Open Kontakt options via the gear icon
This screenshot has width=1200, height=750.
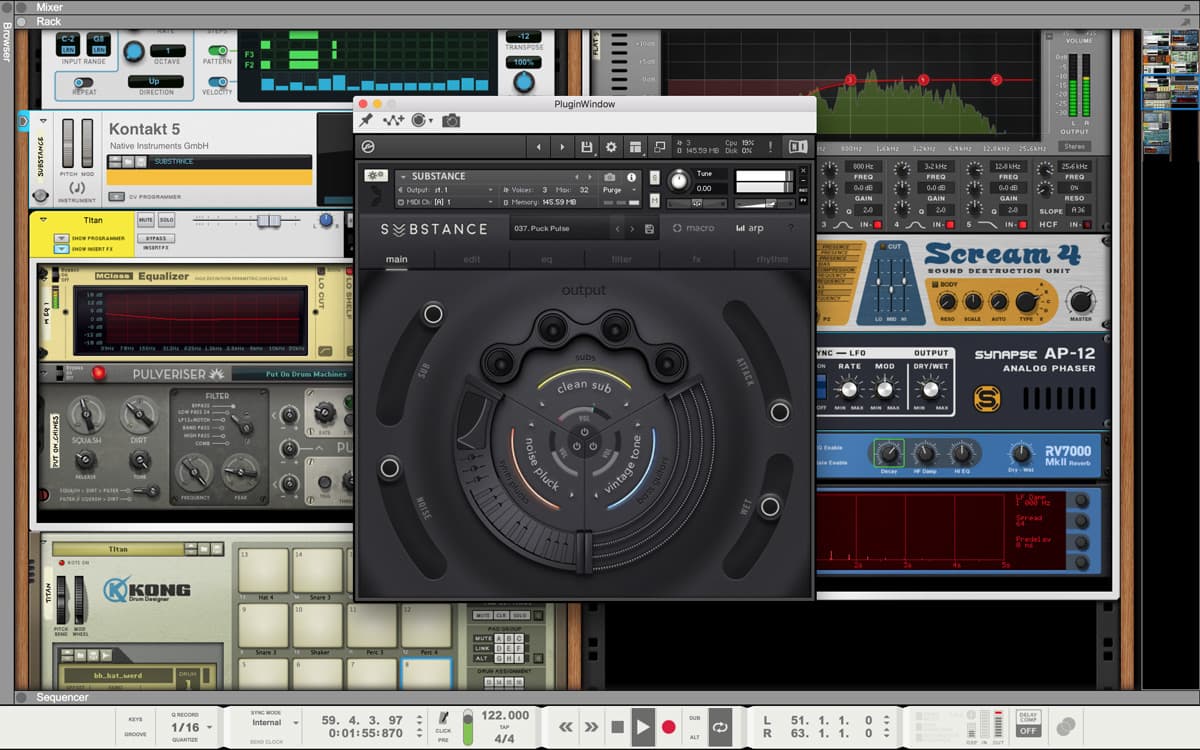point(610,147)
